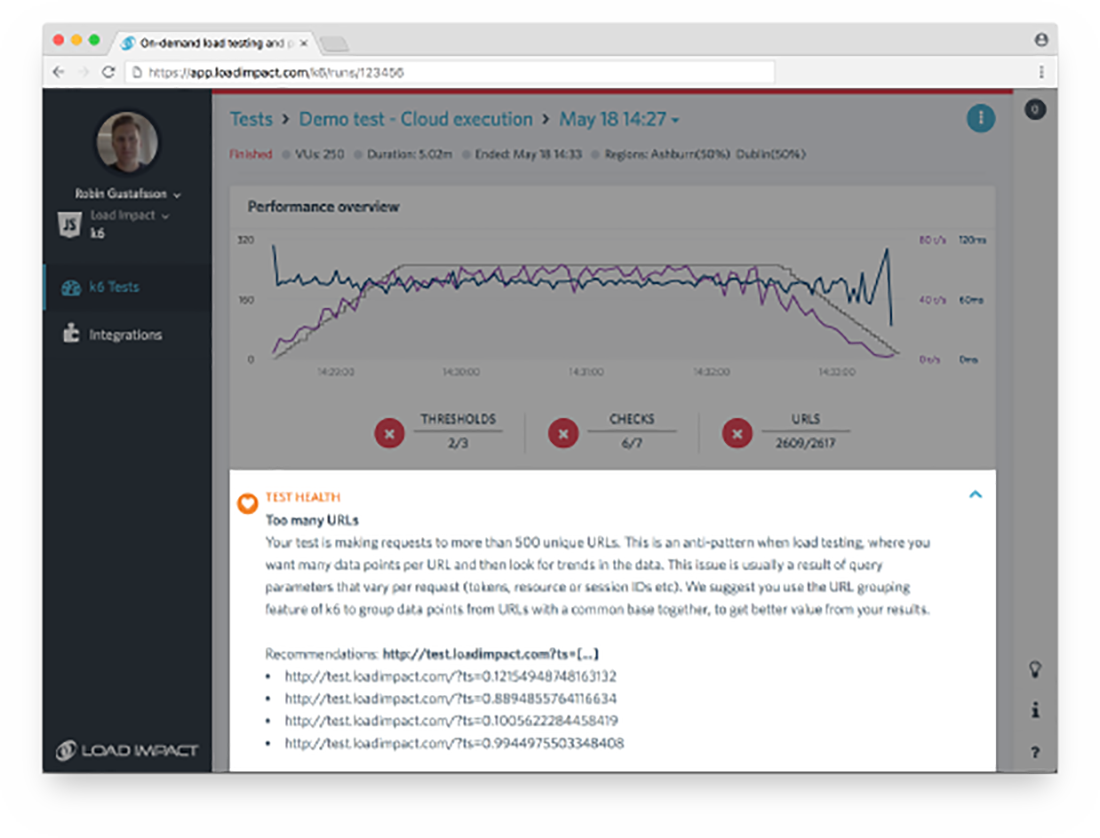Expand the May 18 14:27 run dropdown

point(619,119)
